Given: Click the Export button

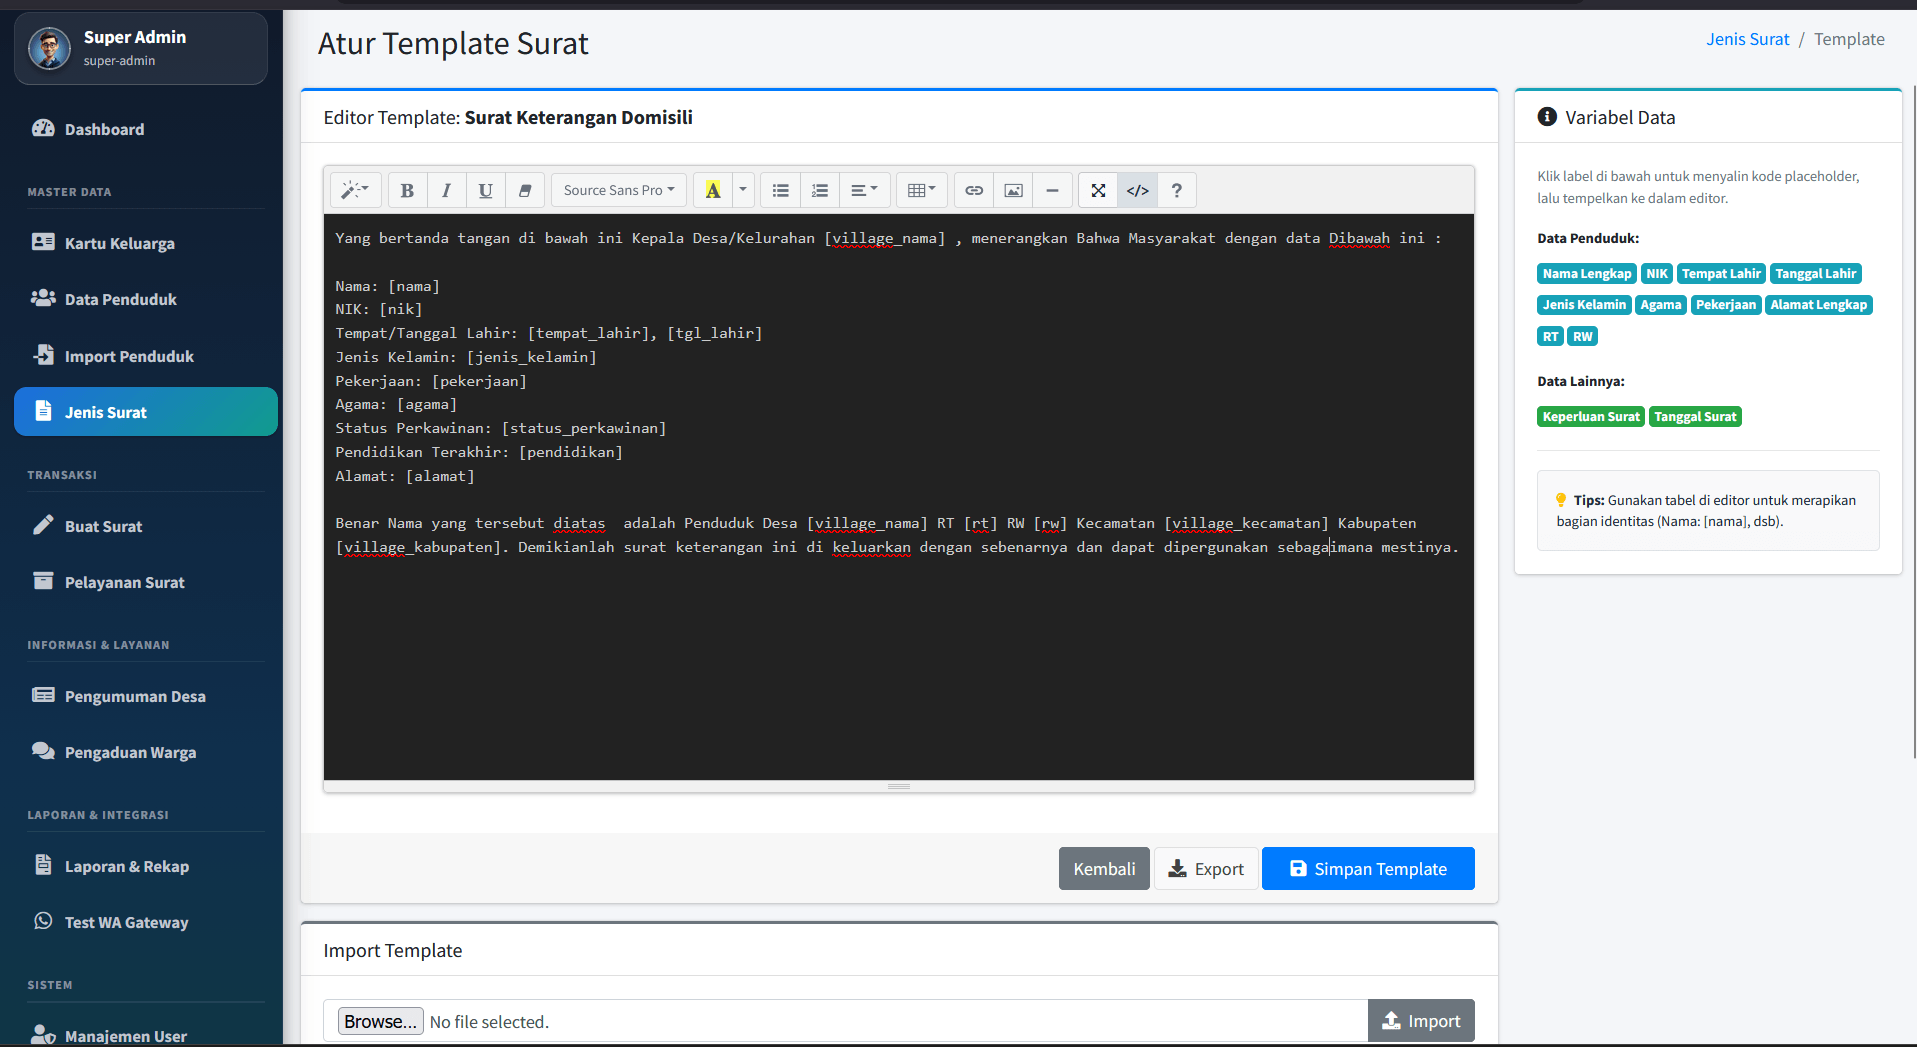Looking at the screenshot, I should (1206, 868).
